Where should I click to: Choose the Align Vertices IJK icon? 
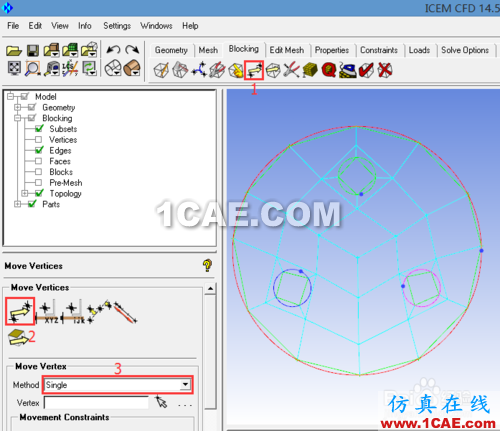73,312
